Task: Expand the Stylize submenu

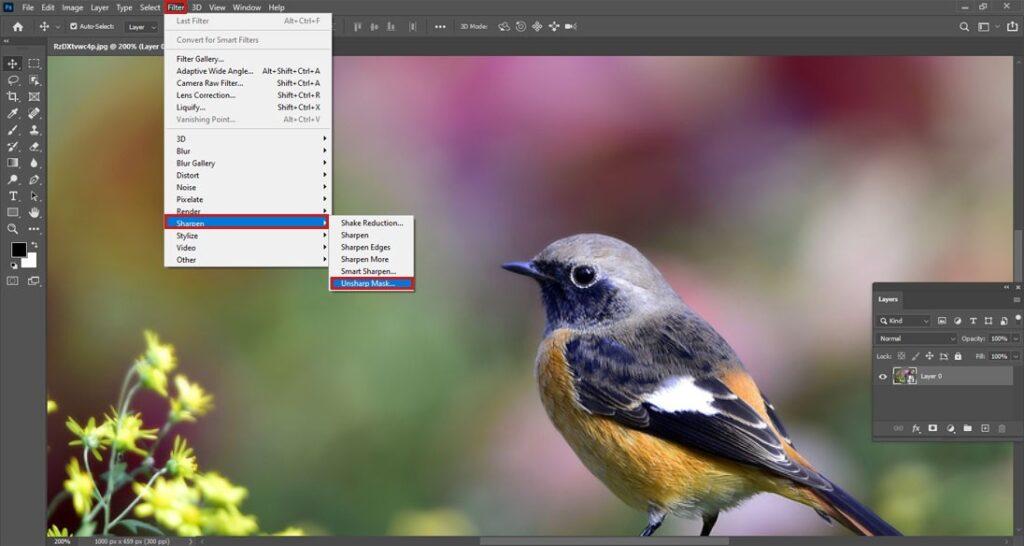Action: pyautogui.click(x=248, y=236)
